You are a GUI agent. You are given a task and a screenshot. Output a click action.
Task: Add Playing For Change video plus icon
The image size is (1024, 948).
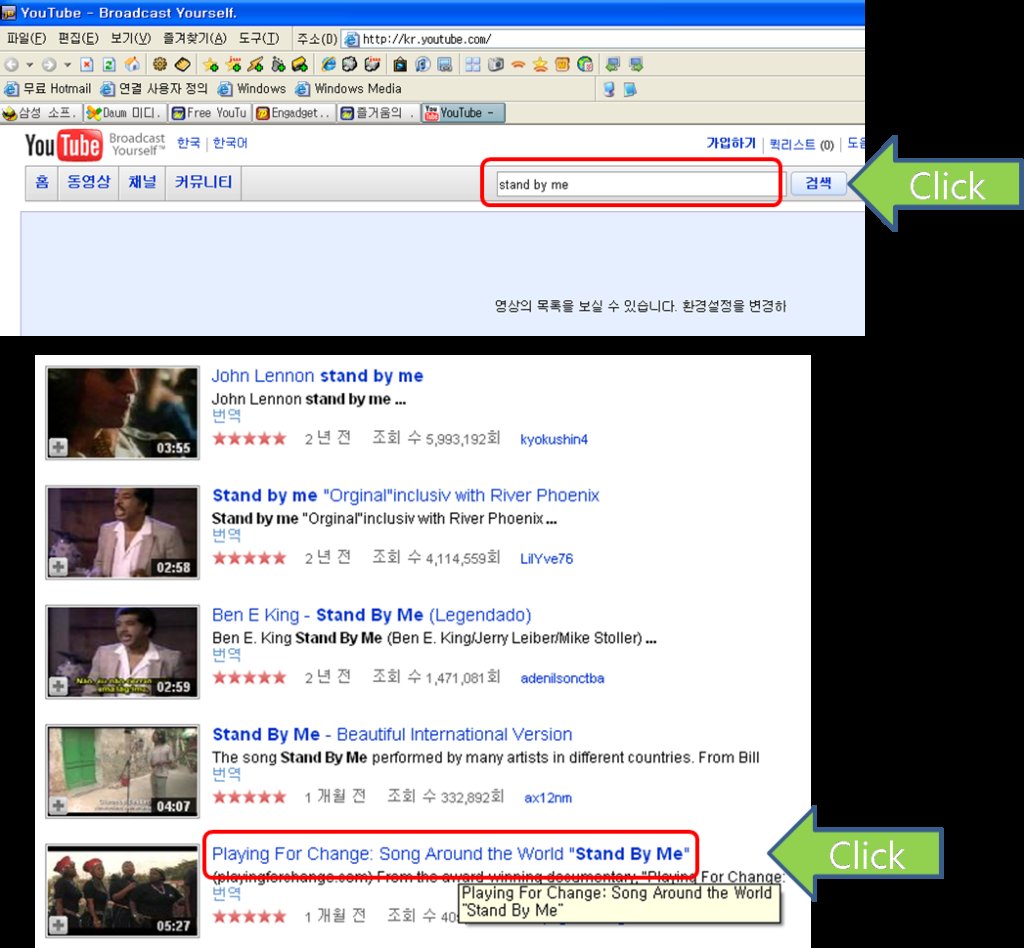click(x=58, y=925)
